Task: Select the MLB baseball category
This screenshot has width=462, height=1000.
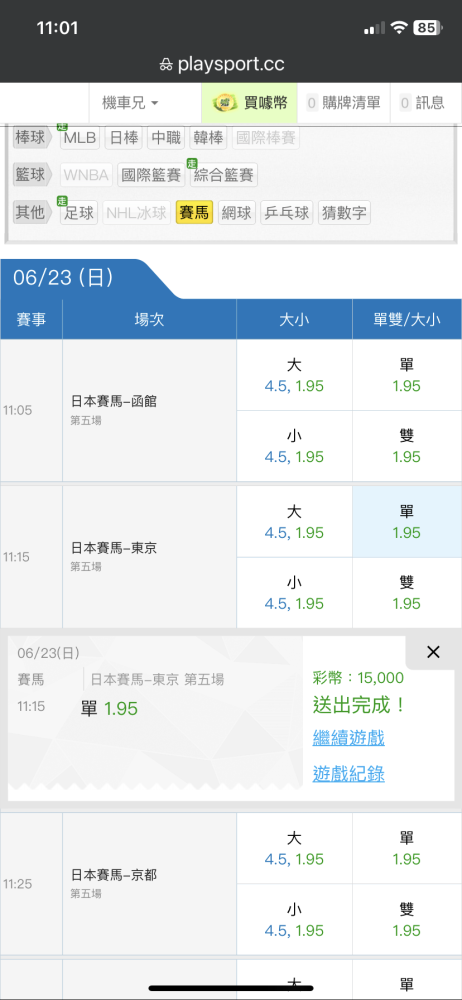Action: pyautogui.click(x=80, y=138)
